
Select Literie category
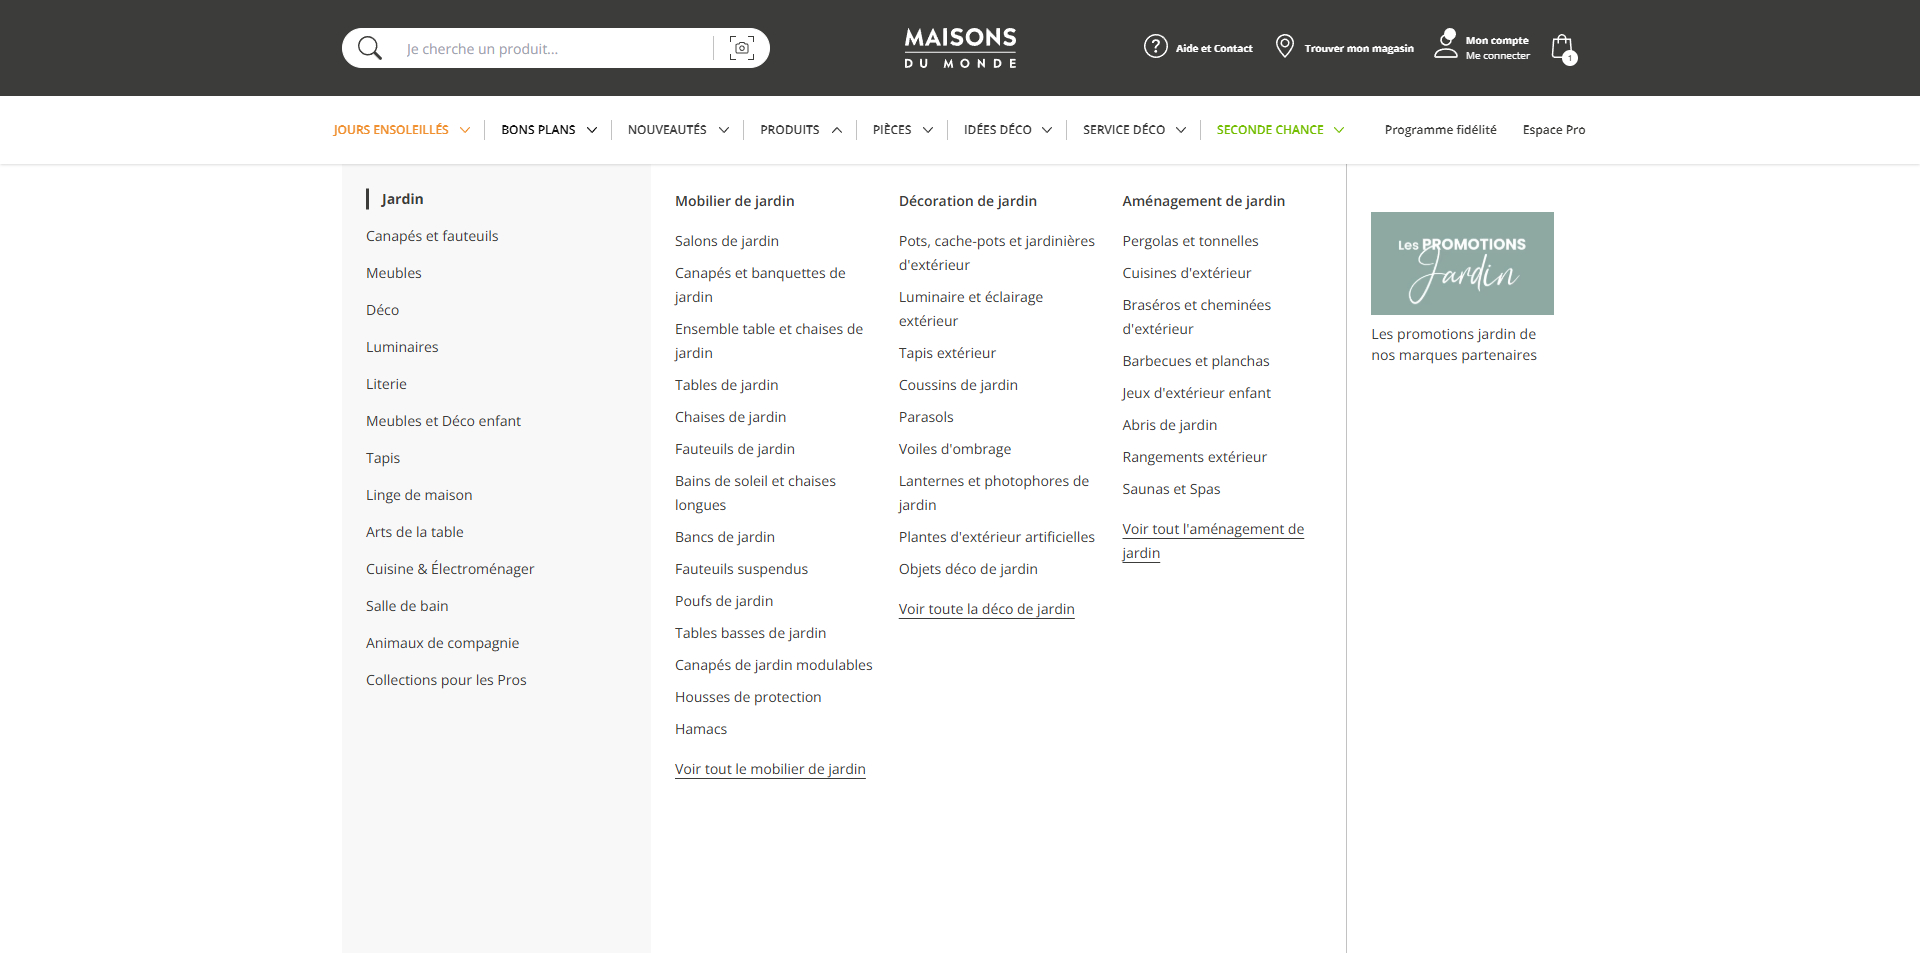click(386, 384)
